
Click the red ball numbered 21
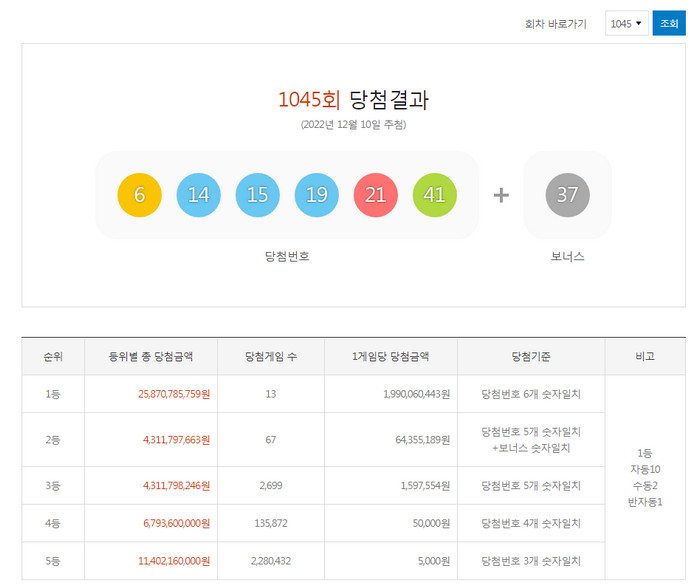click(x=375, y=195)
